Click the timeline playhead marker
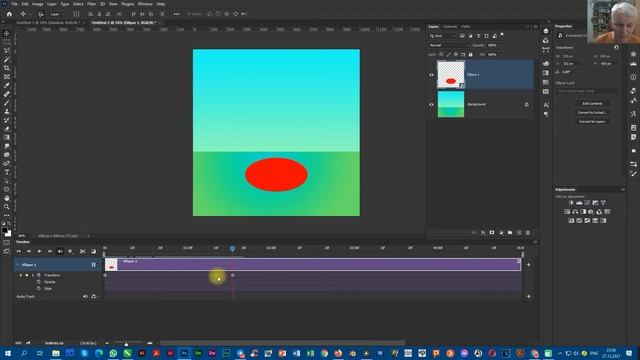Viewport: 640px width, 360px height. point(232,249)
